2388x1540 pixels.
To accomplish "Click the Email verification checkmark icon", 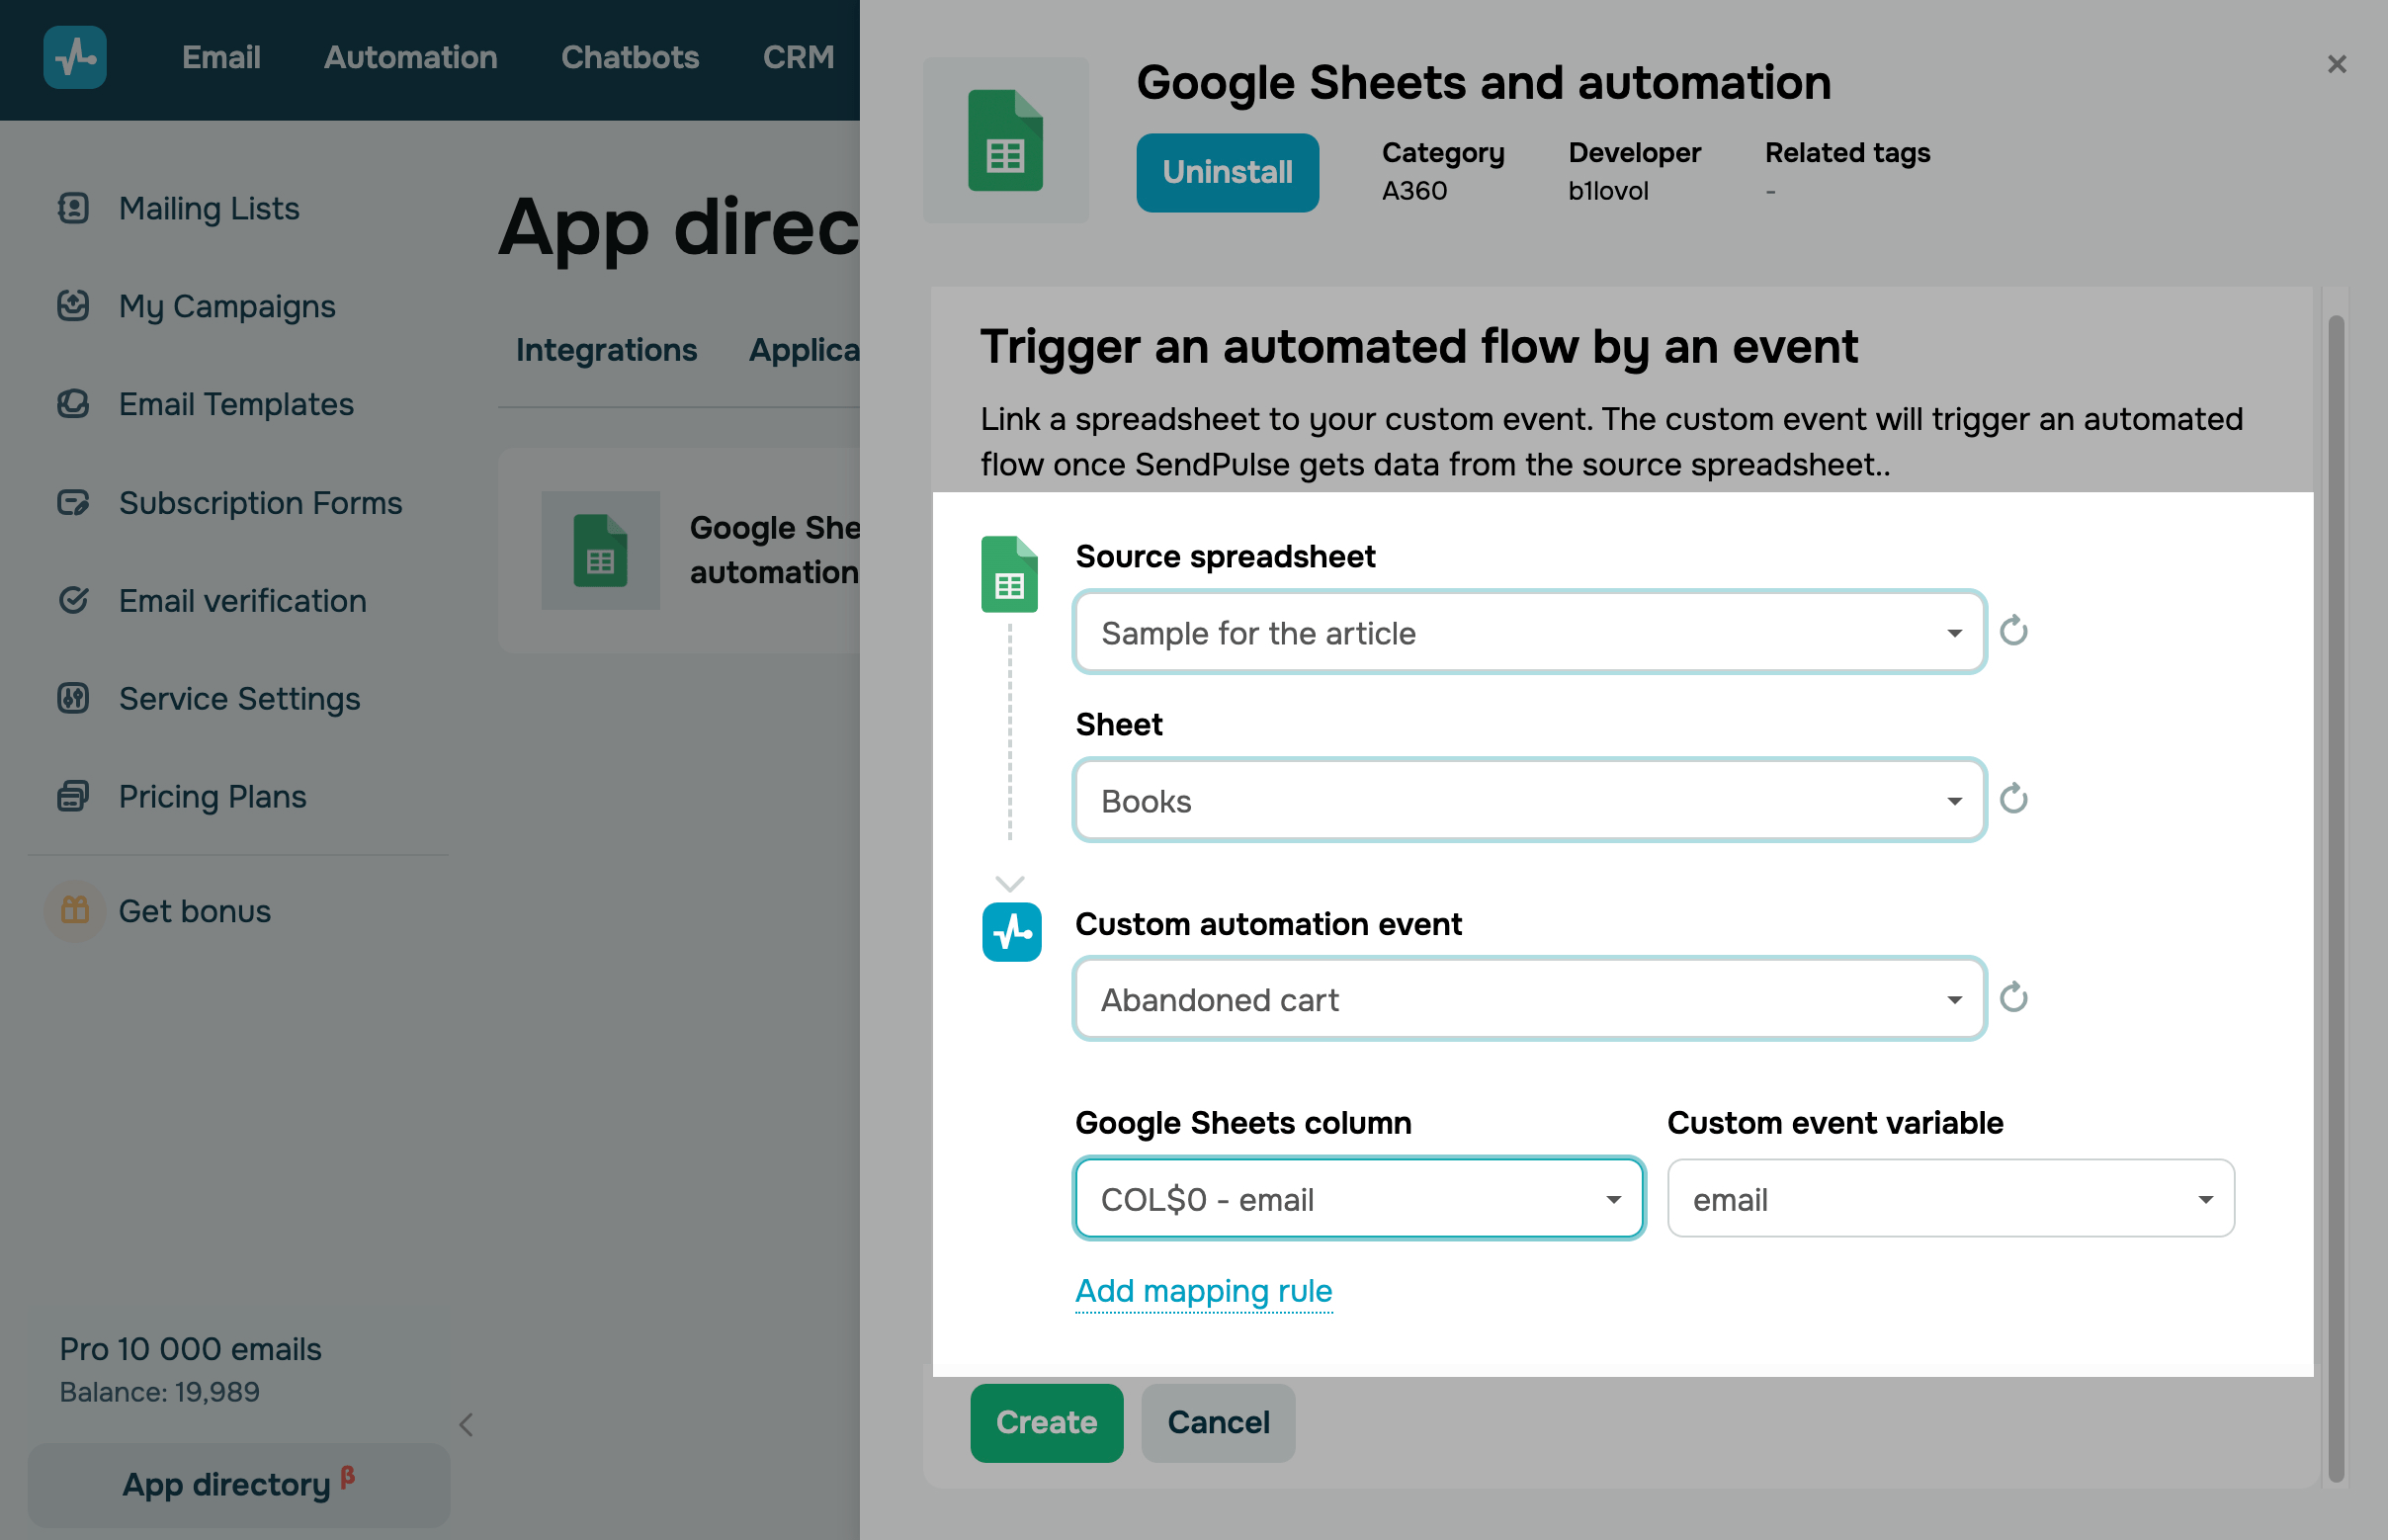I will pos(73,600).
